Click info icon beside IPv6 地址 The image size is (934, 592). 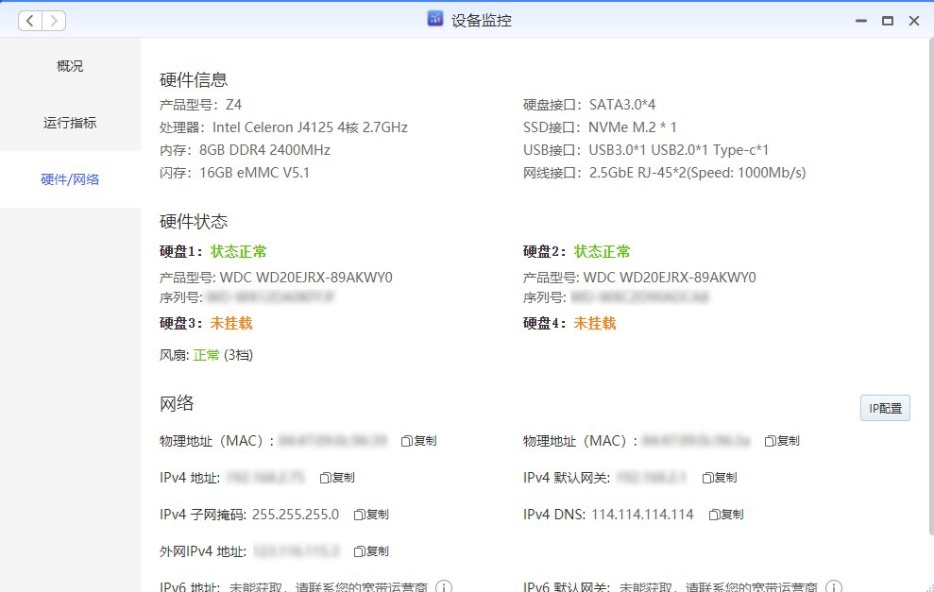click(x=444, y=587)
